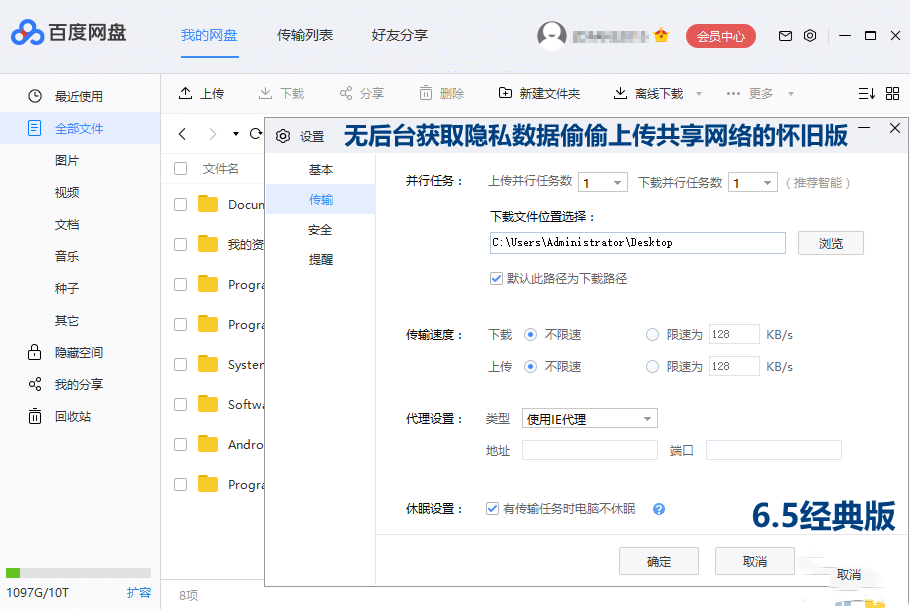Select 图片 category in sidebar
This screenshot has width=910, height=609.
click(x=67, y=160)
